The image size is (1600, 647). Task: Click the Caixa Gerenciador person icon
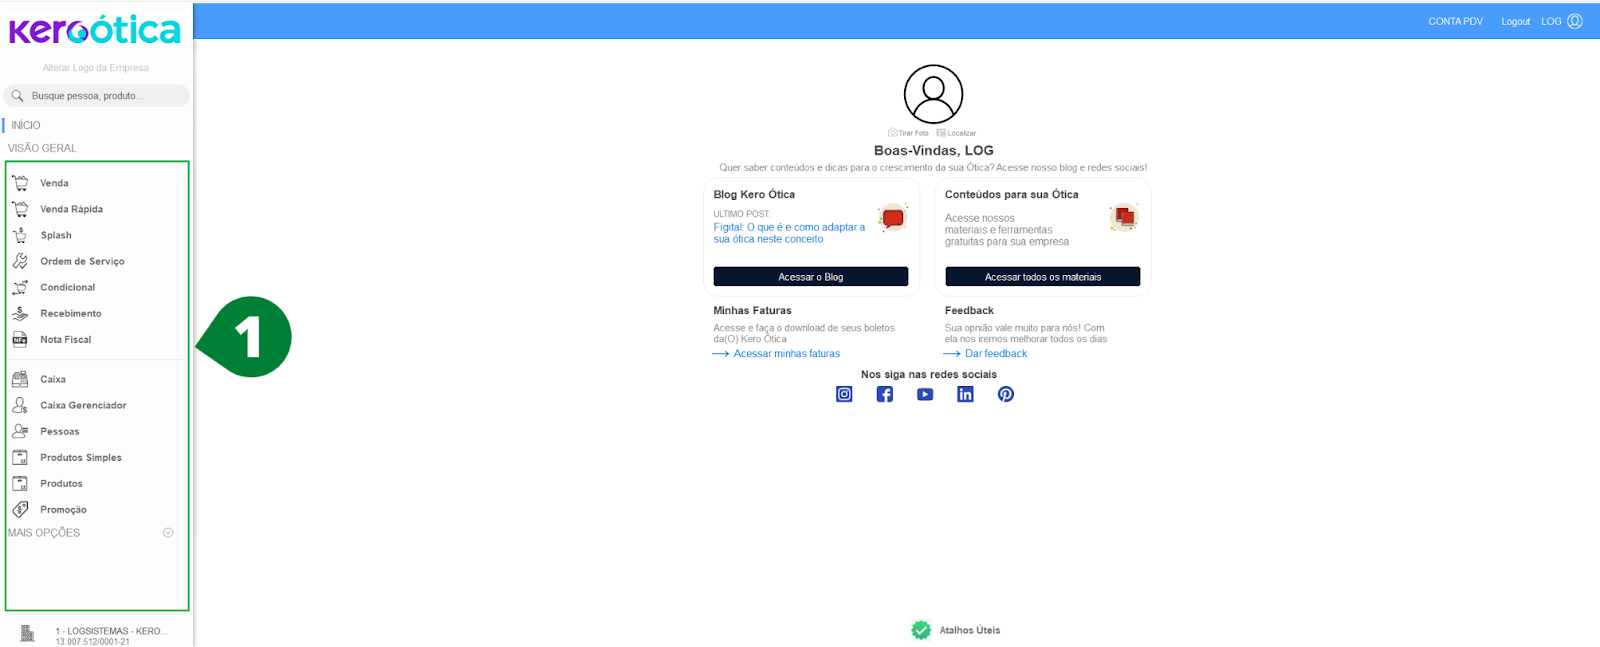(x=20, y=405)
